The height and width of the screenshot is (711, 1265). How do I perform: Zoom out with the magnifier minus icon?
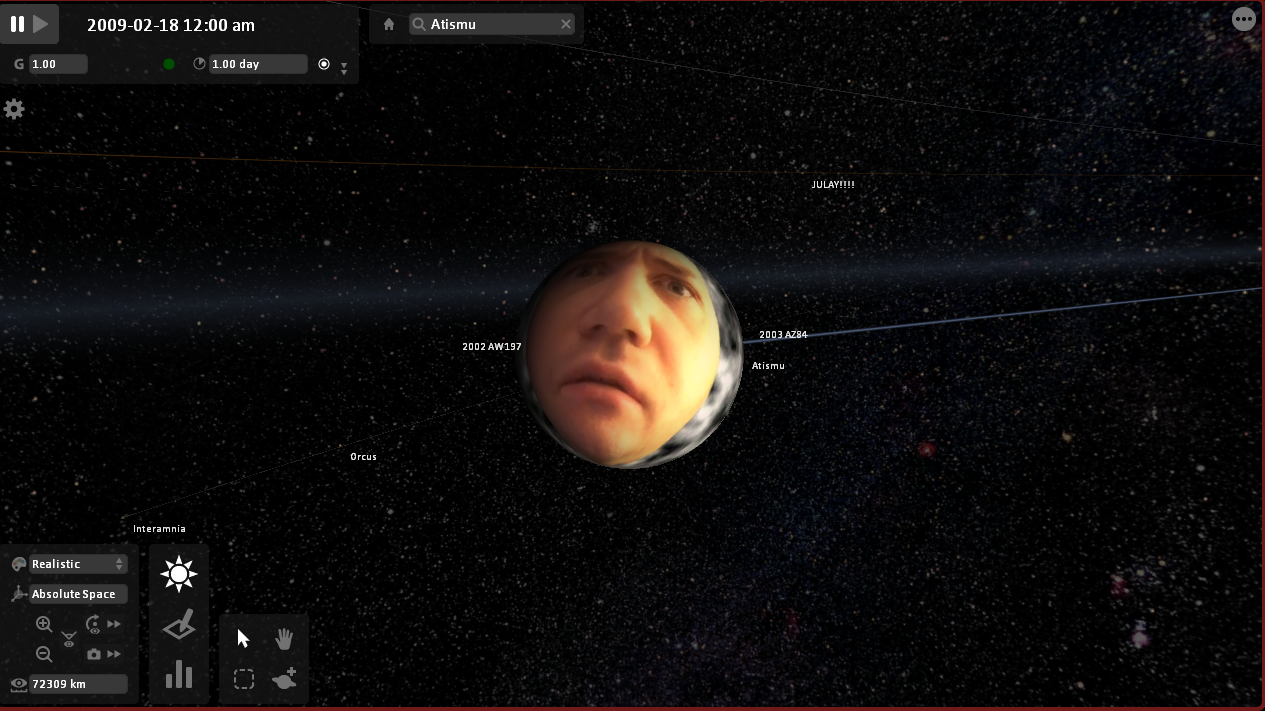[x=43, y=654]
